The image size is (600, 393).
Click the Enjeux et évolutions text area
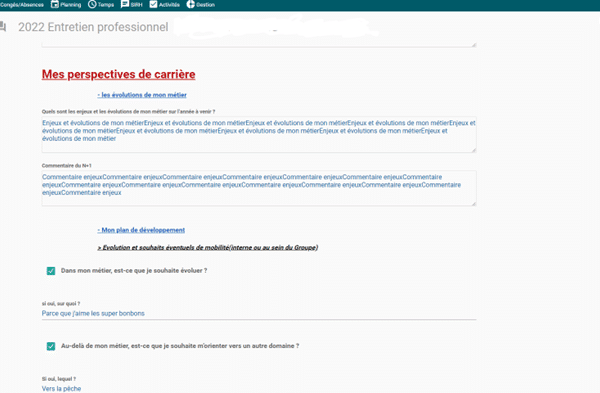pyautogui.click(x=259, y=134)
